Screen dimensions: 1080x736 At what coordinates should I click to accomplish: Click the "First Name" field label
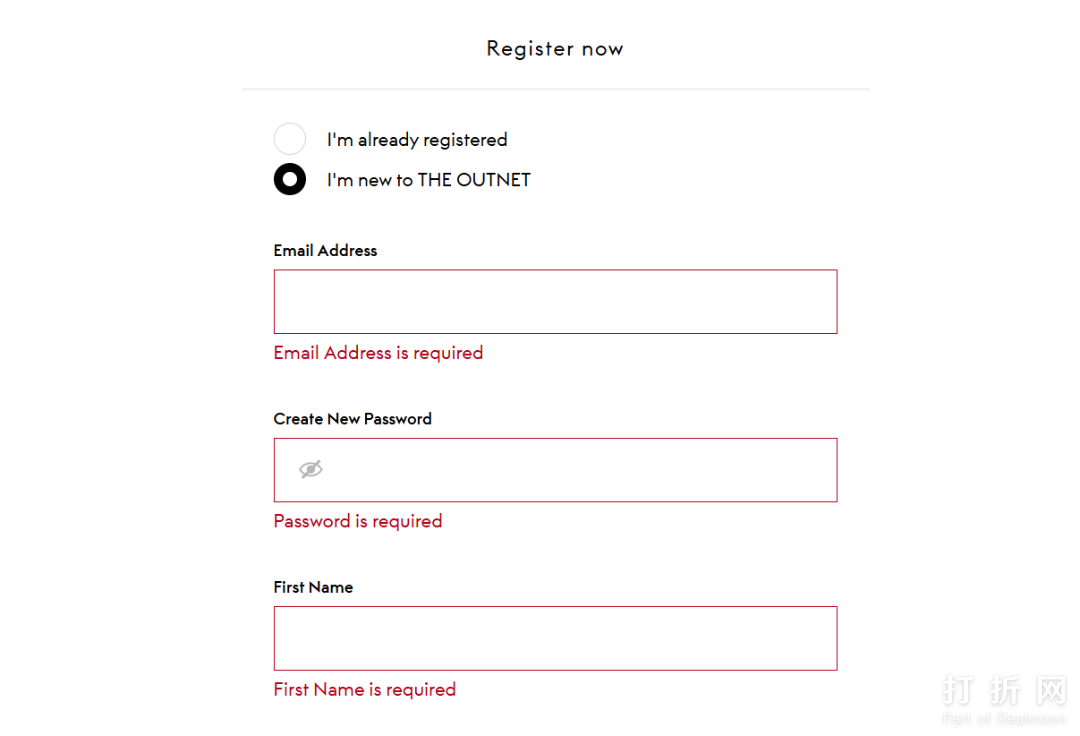(313, 587)
